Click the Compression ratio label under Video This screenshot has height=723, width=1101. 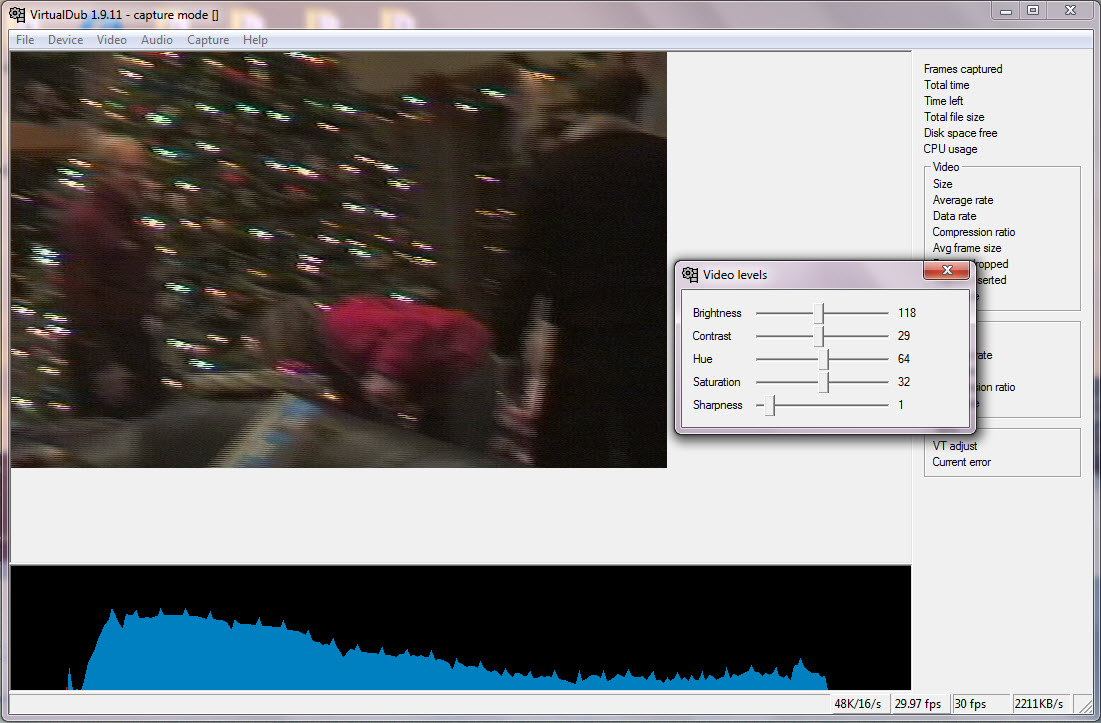973,232
